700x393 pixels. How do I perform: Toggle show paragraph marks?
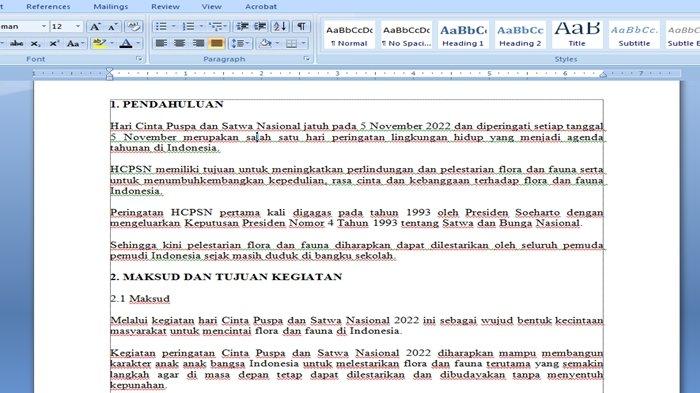pos(301,26)
